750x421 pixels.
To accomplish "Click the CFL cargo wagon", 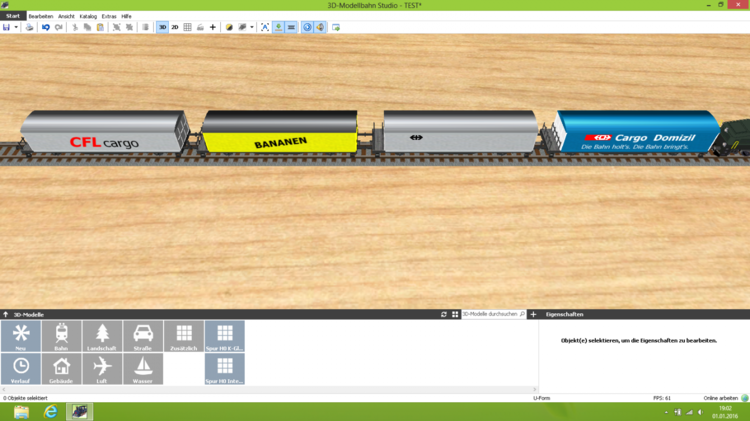I will (104, 133).
